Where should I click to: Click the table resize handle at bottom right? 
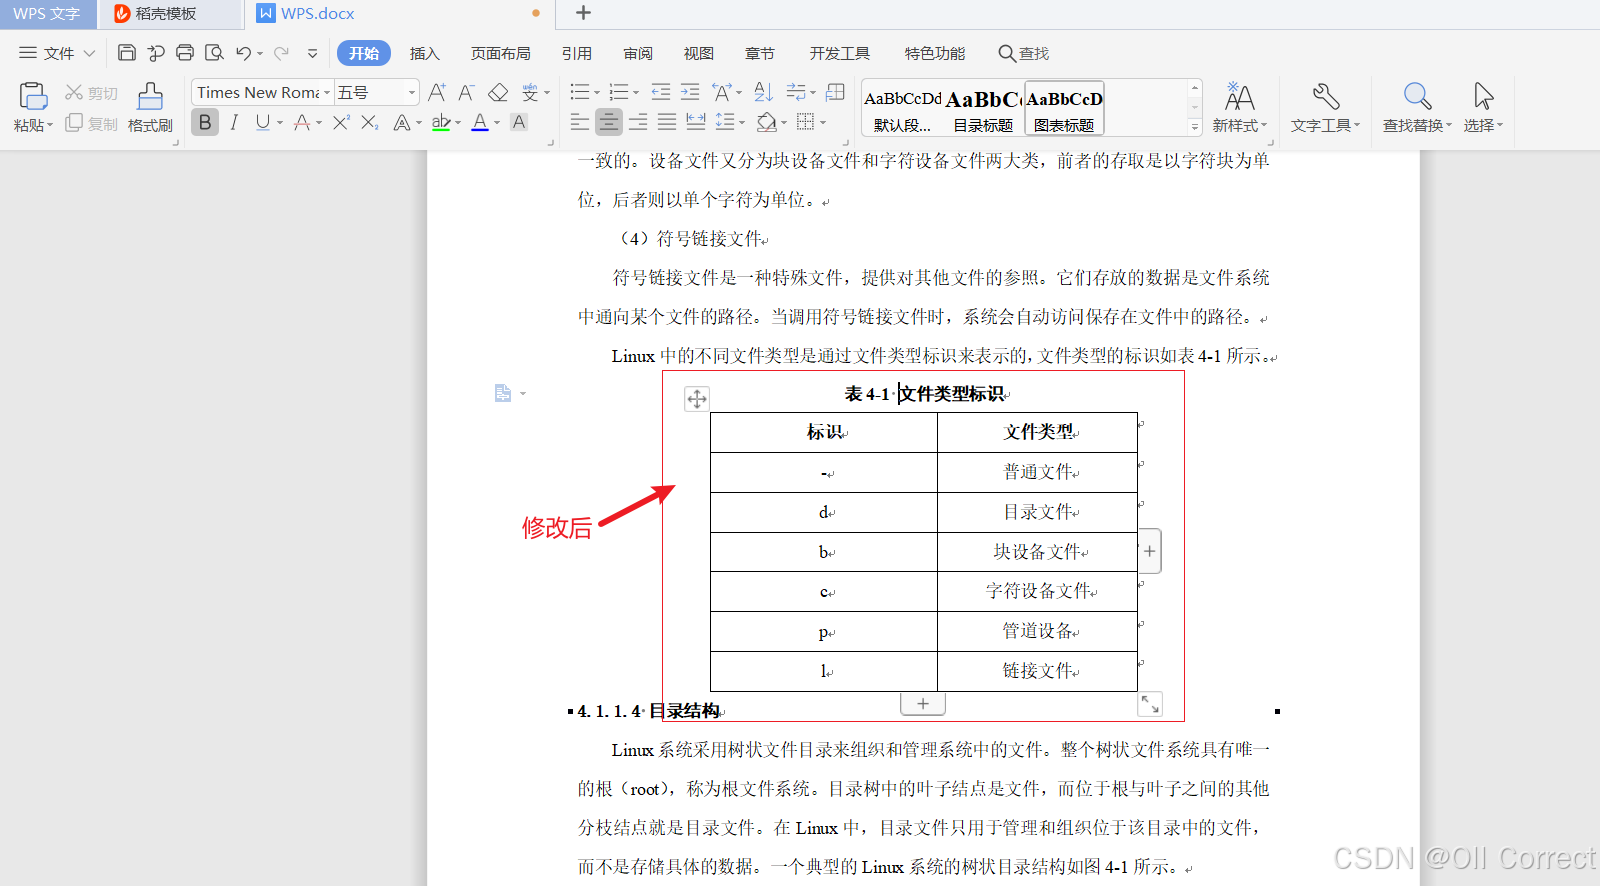tap(1150, 704)
